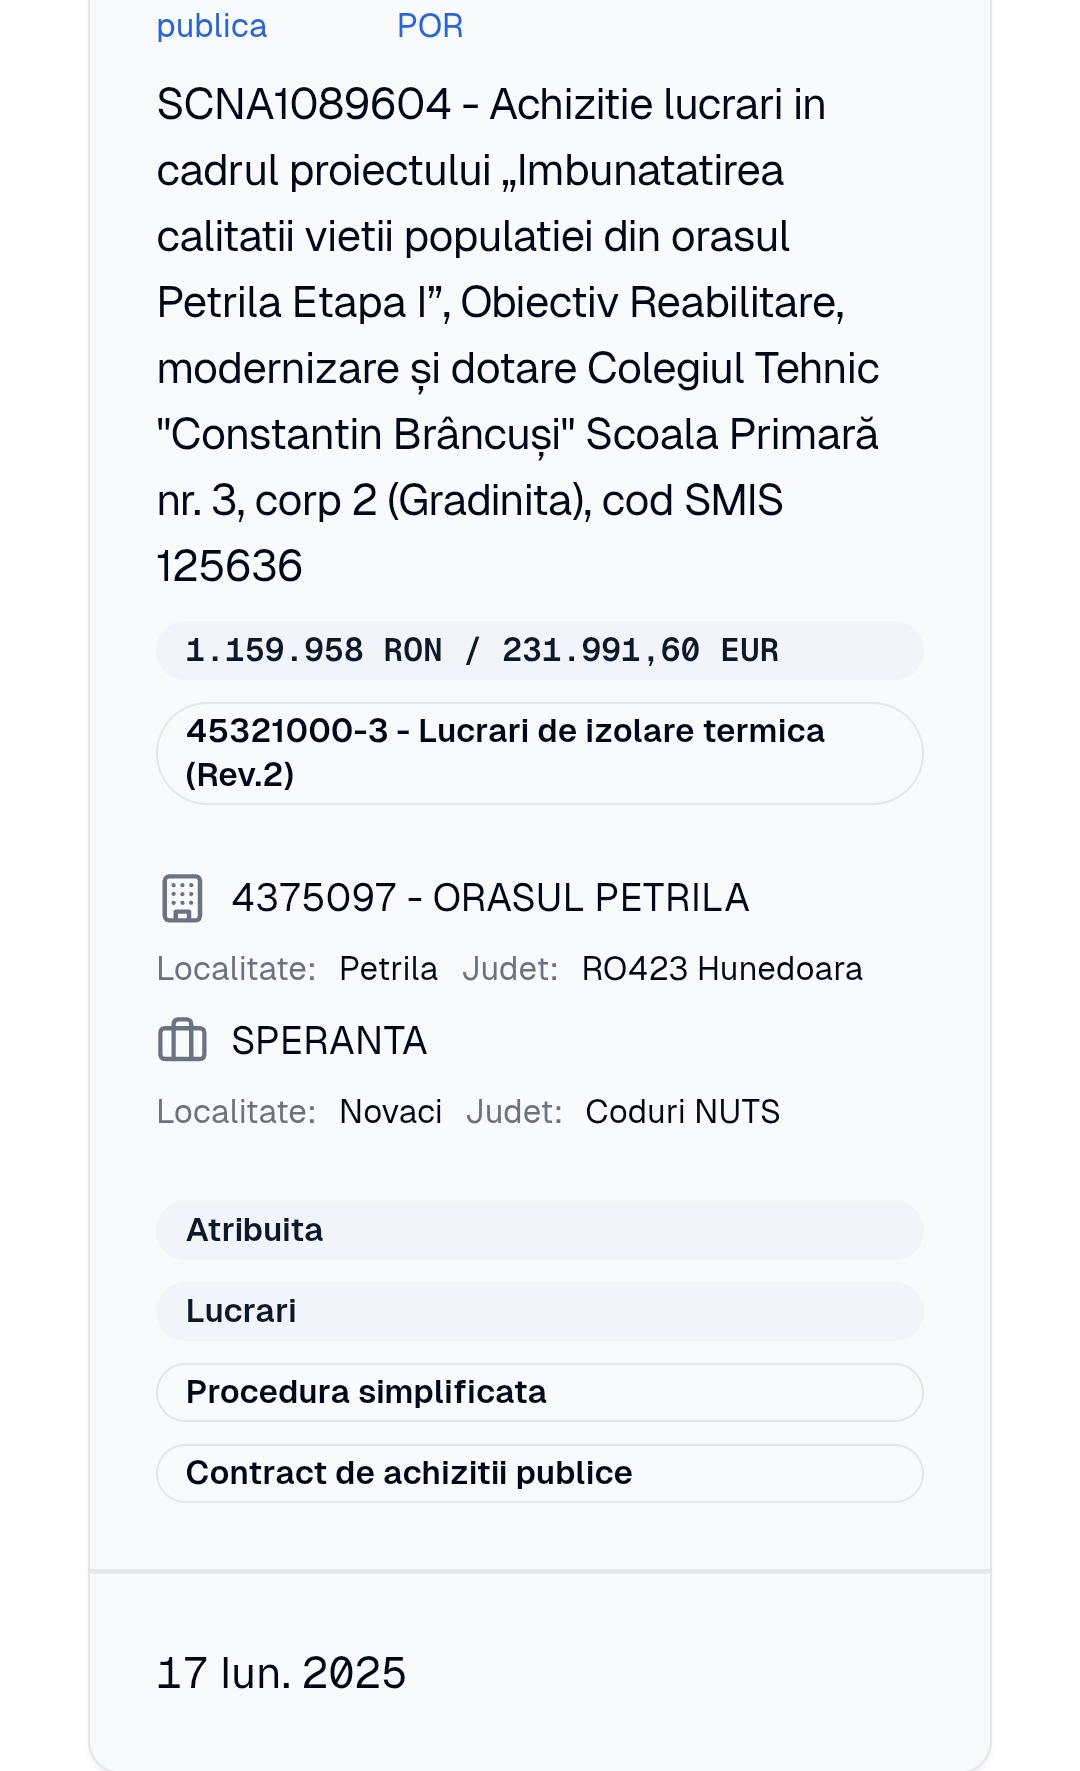Viewport: 1080px width, 1771px height.
Task: Click the 17 Iun. 2025 date
Action: pyautogui.click(x=281, y=1673)
